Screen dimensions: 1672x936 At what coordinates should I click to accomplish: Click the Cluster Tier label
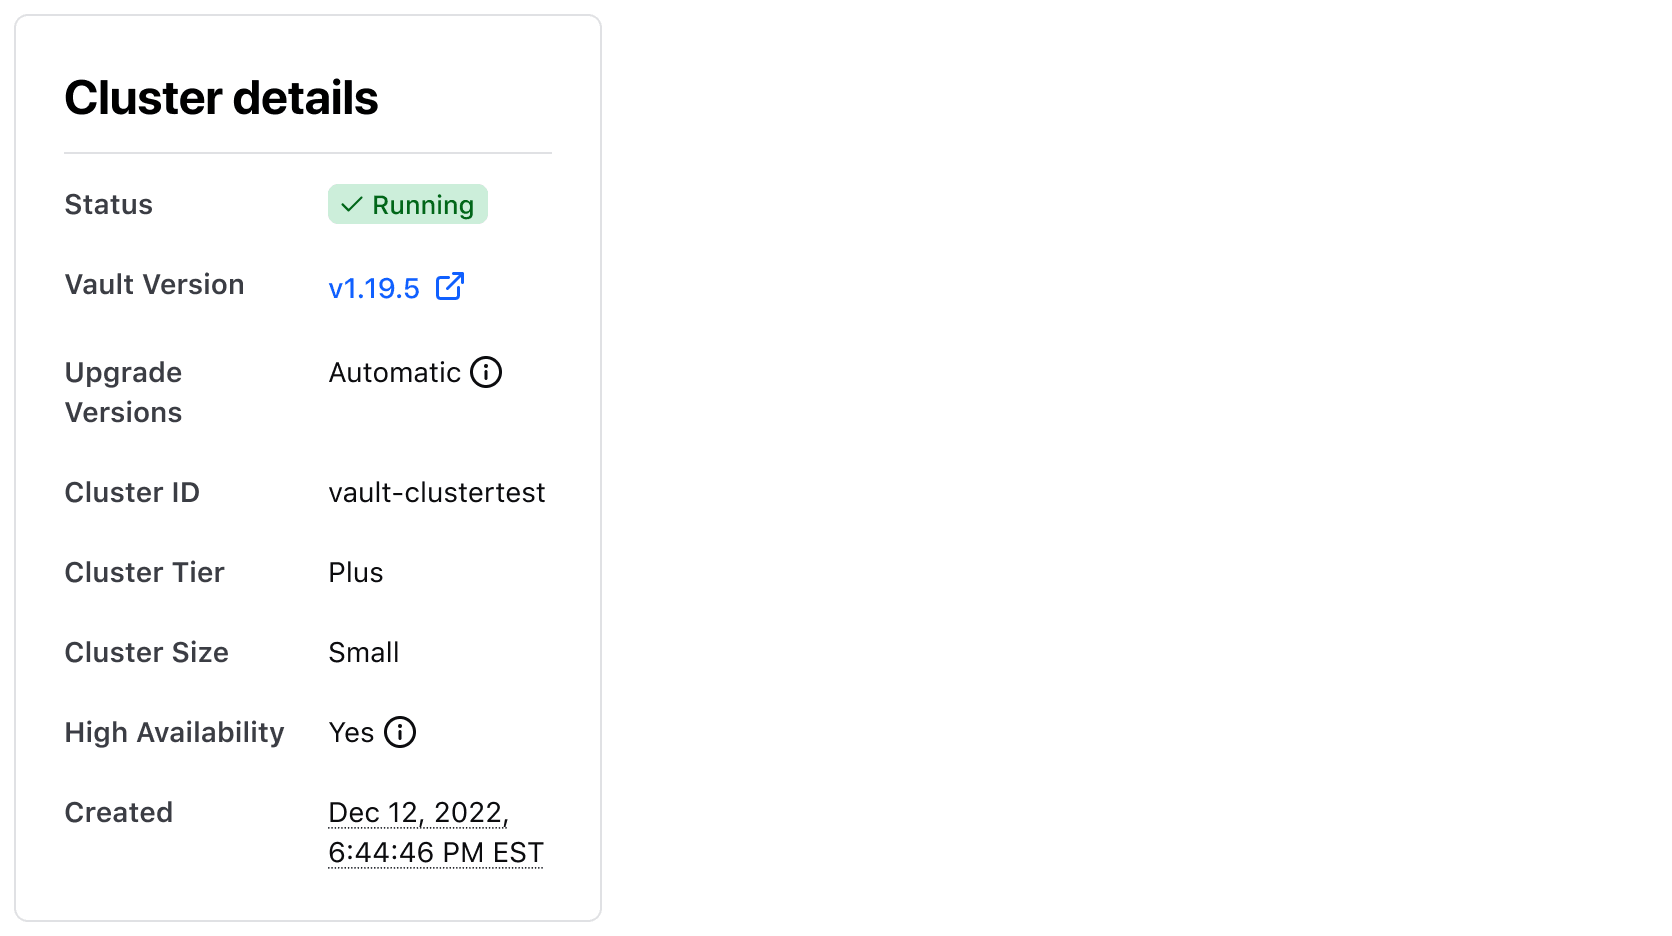(144, 572)
